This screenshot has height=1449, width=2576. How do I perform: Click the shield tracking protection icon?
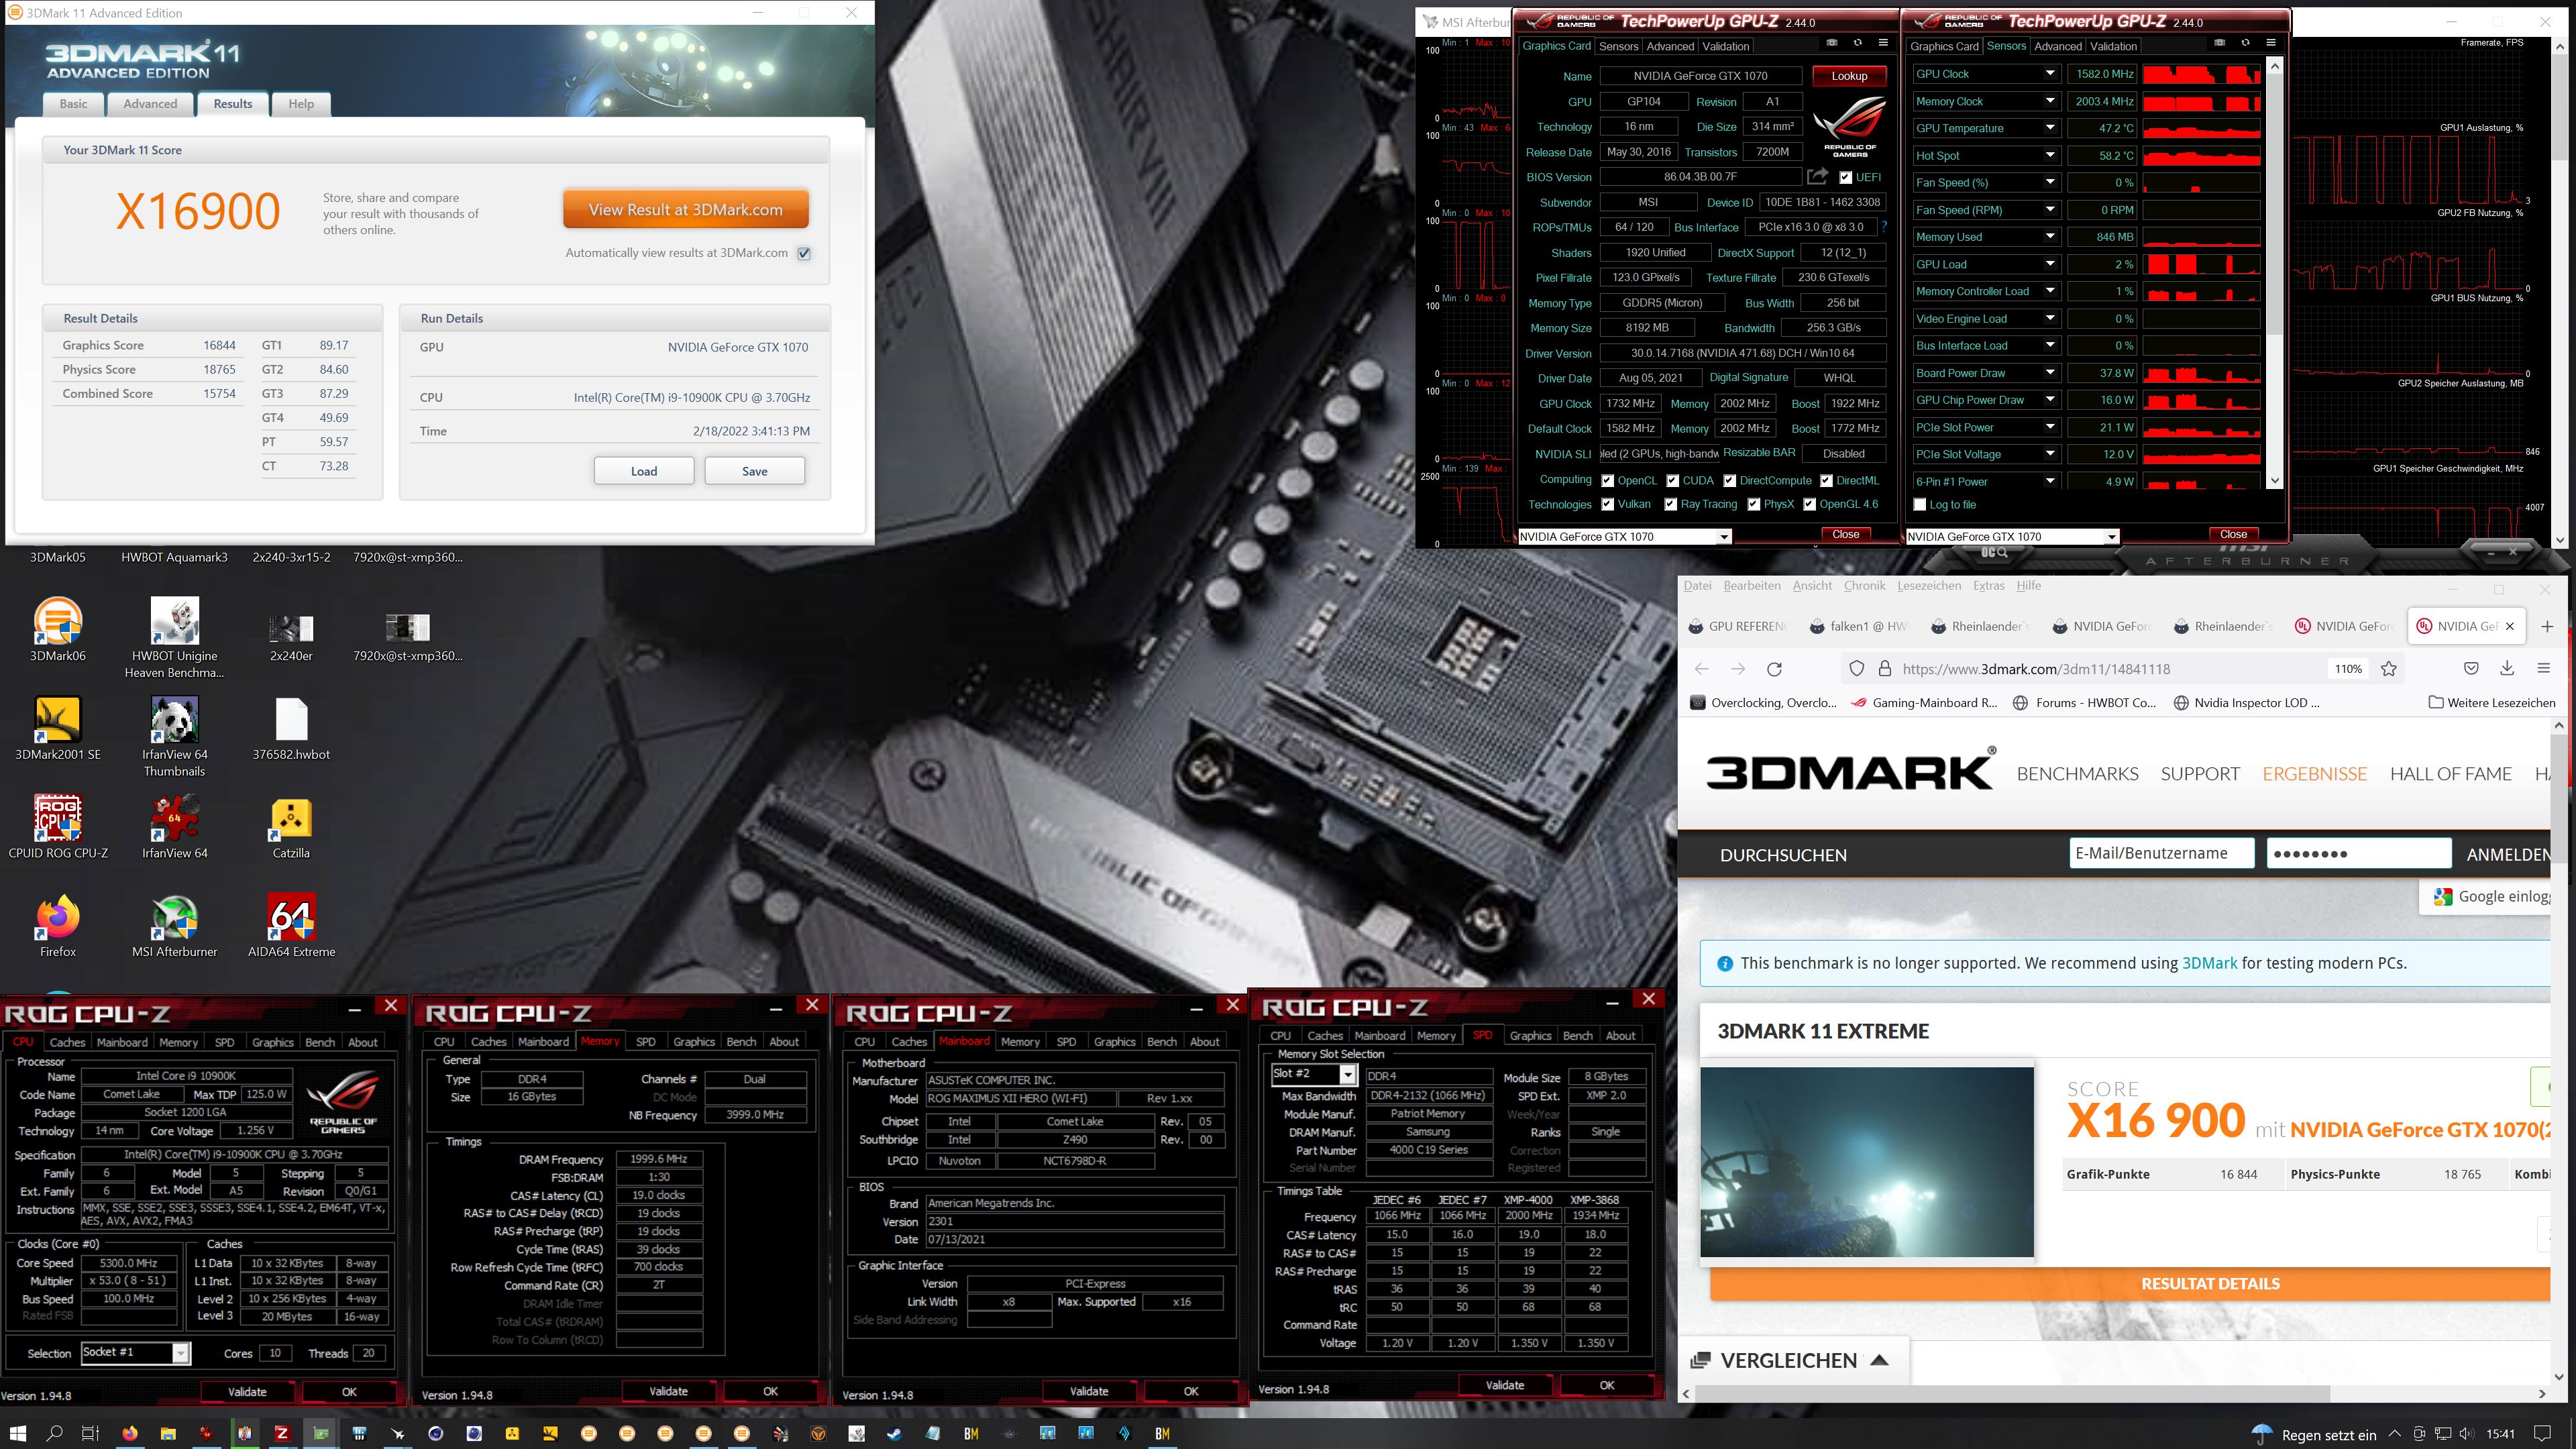[1857, 669]
